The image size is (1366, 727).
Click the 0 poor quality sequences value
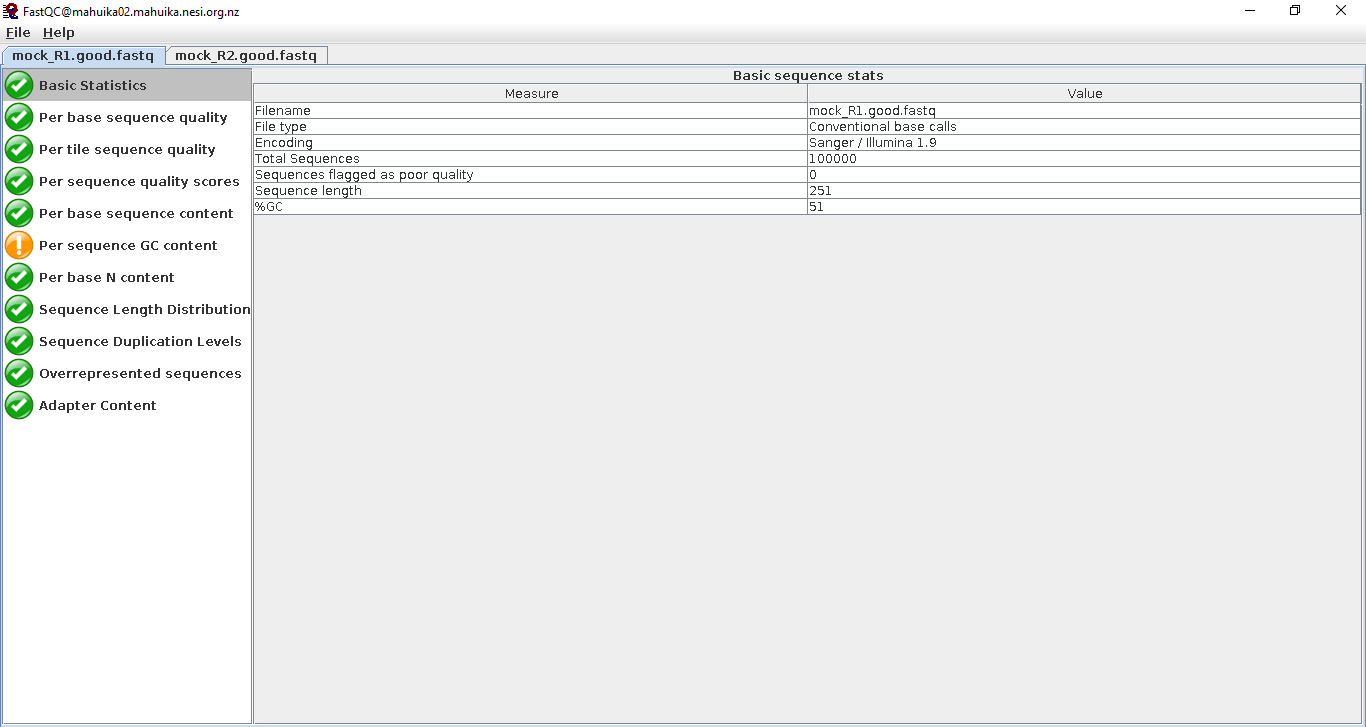coord(1084,175)
